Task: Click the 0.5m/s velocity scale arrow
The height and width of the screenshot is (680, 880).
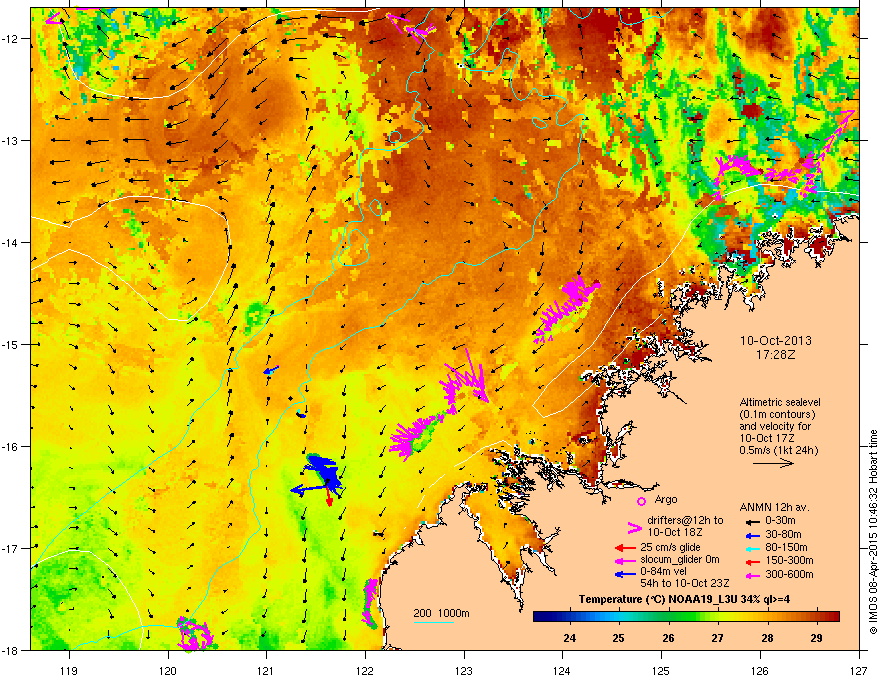Action: click(773, 463)
